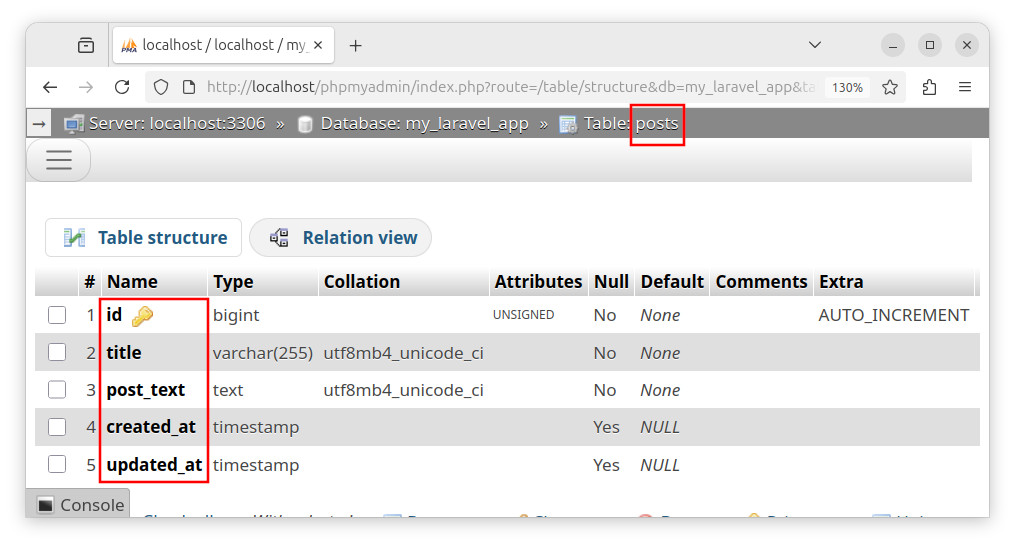Click the Table: posts breadcrumb
This screenshot has width=1015, height=546.
point(630,123)
